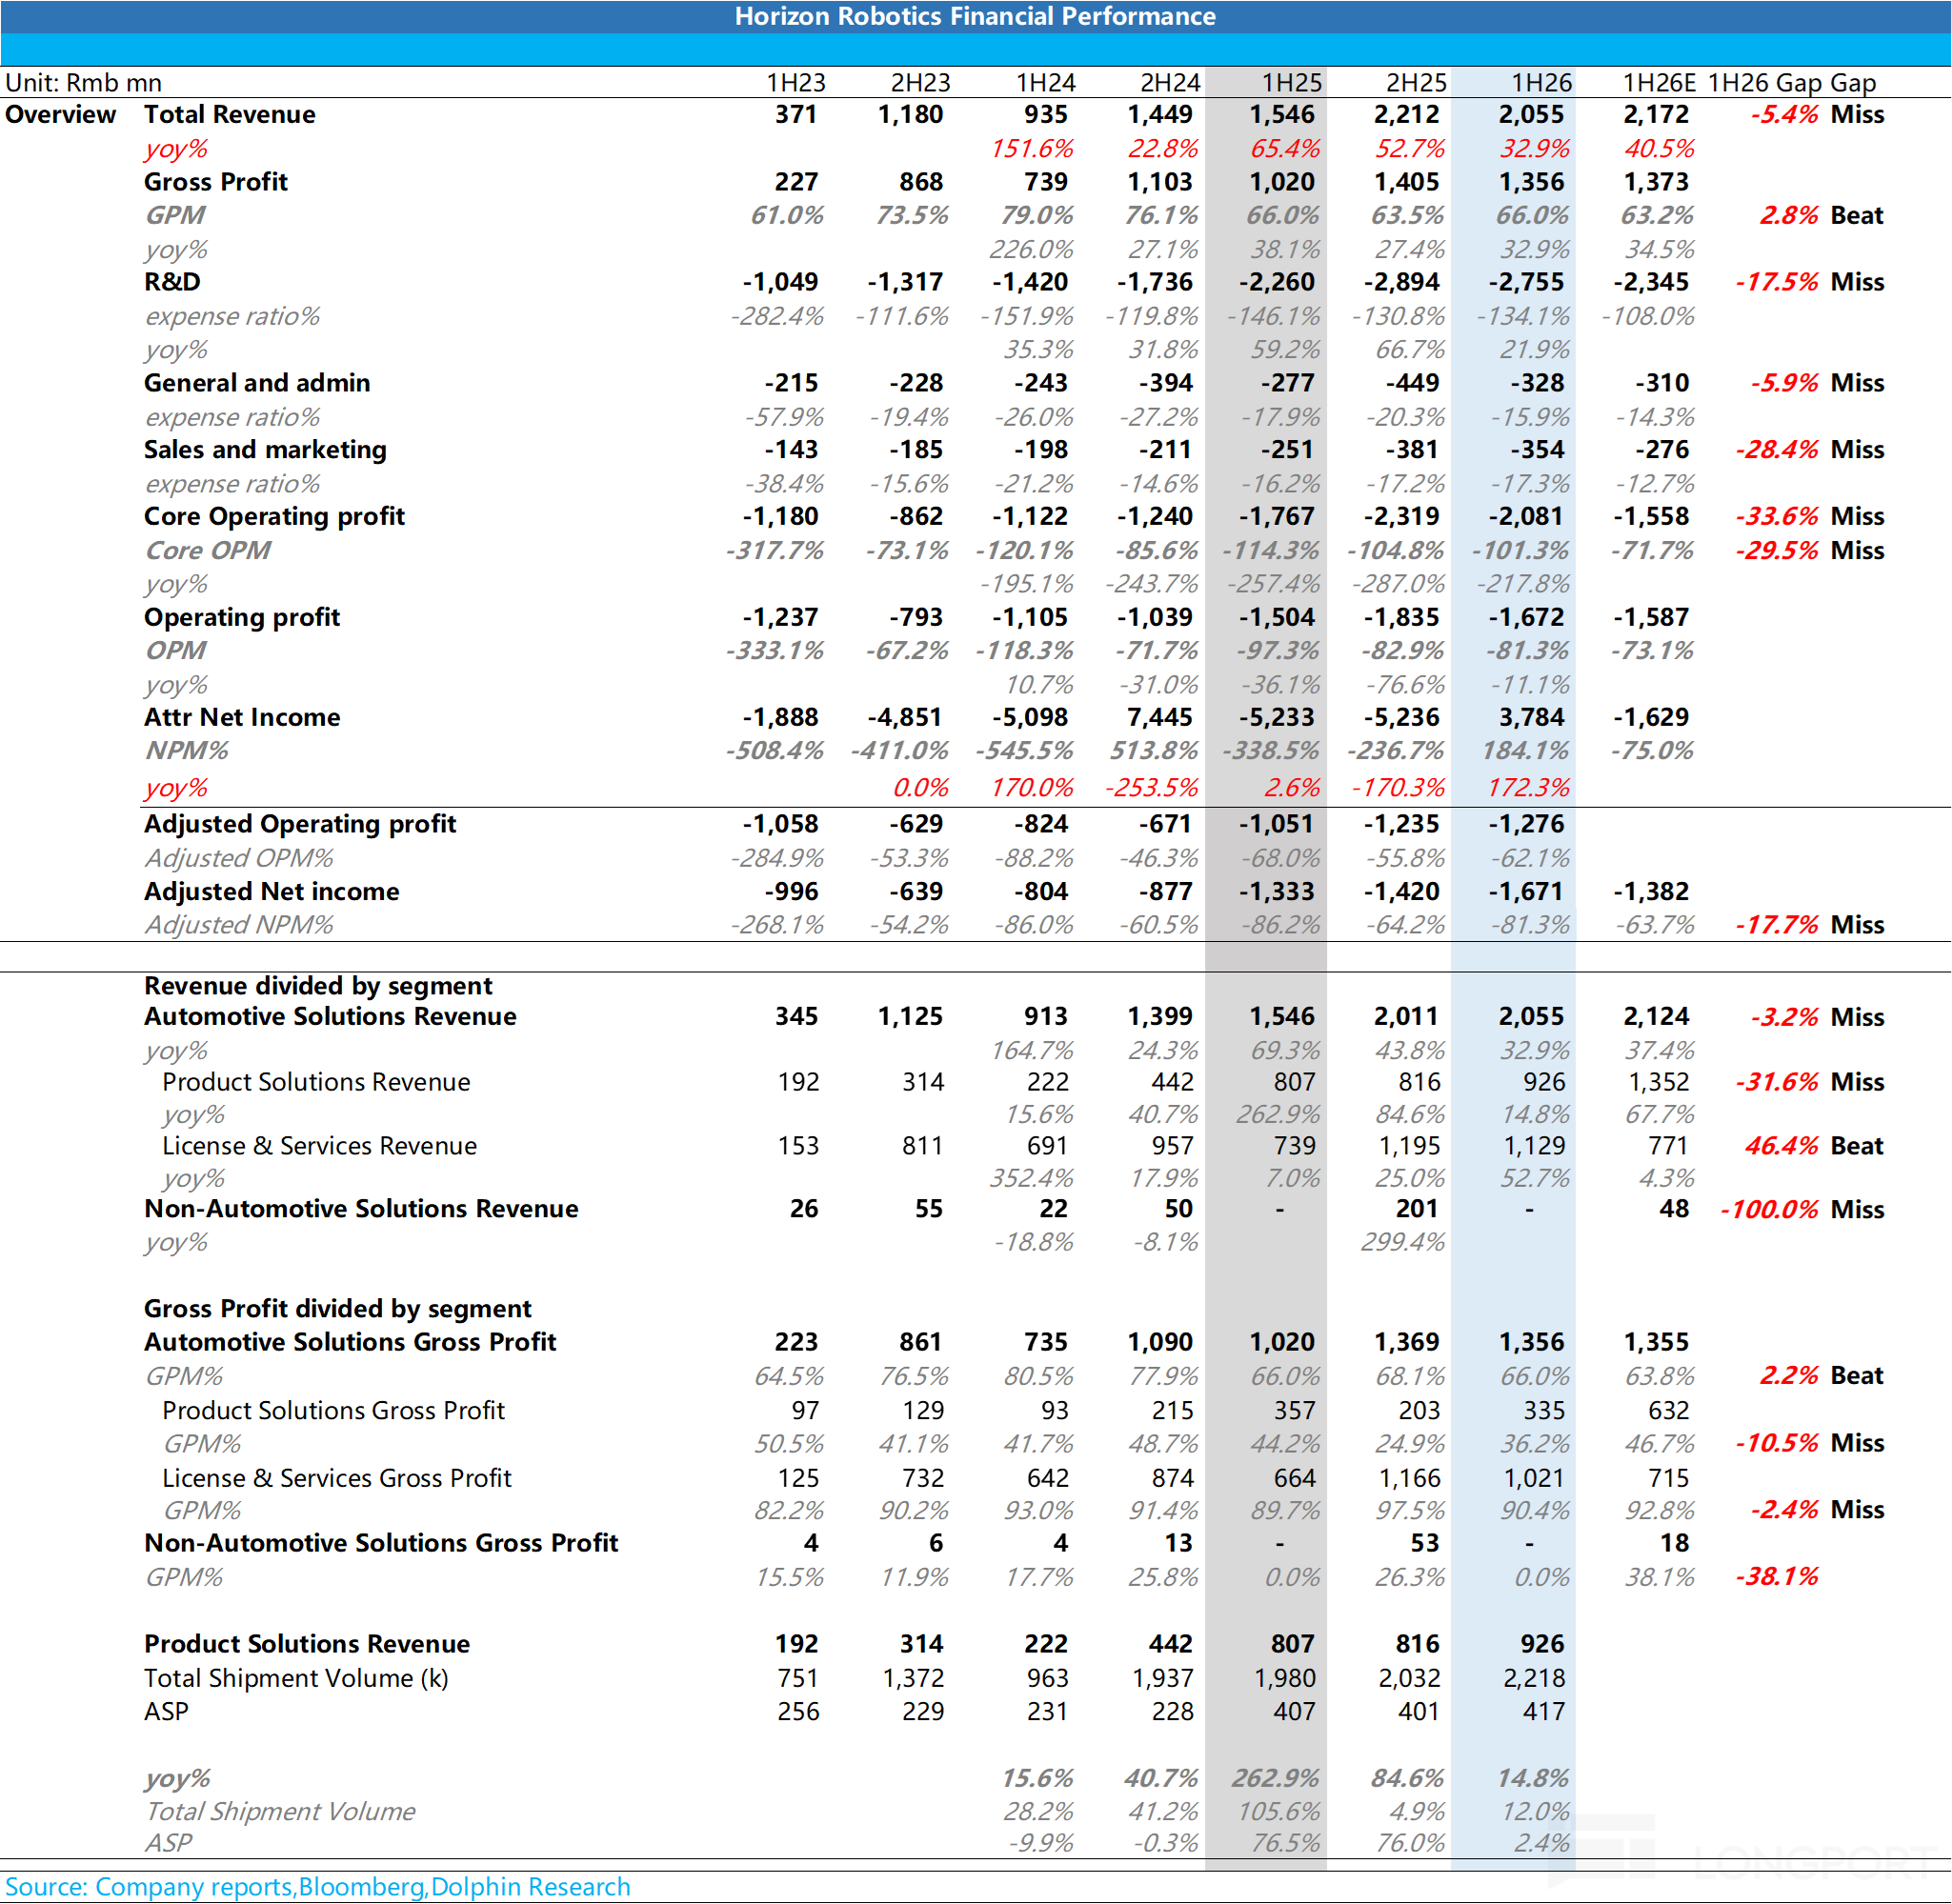Viewport: 1952px width, 1904px height.
Task: Select the -17.7% Adjusted NPM gap
Action: coord(1777,925)
